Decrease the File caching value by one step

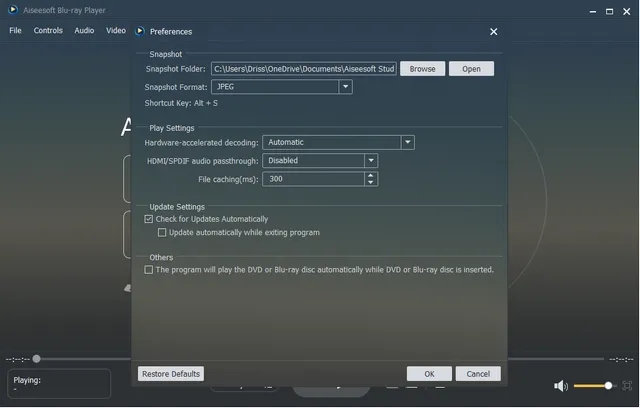pos(371,183)
